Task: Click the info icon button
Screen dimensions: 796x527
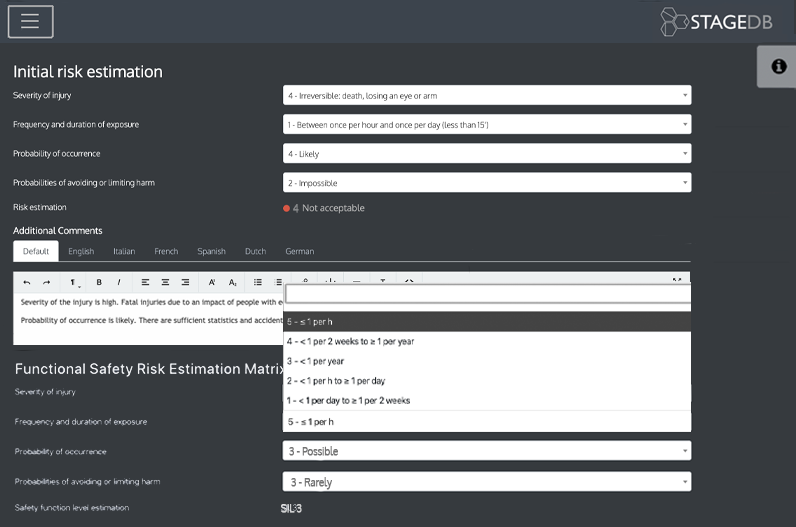Action: coord(778,66)
